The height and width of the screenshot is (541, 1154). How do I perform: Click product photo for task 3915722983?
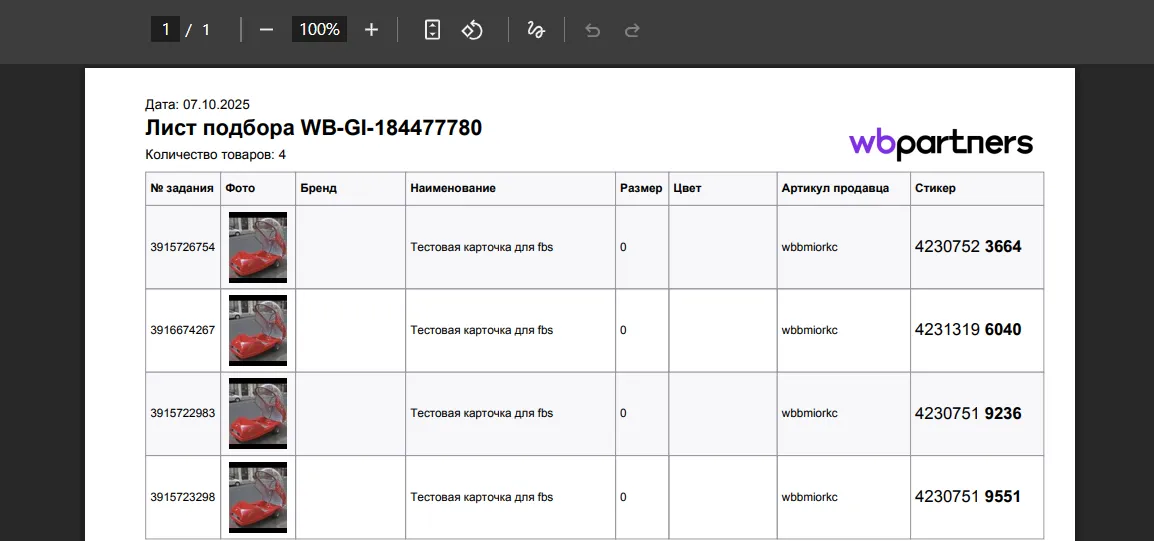tap(258, 413)
